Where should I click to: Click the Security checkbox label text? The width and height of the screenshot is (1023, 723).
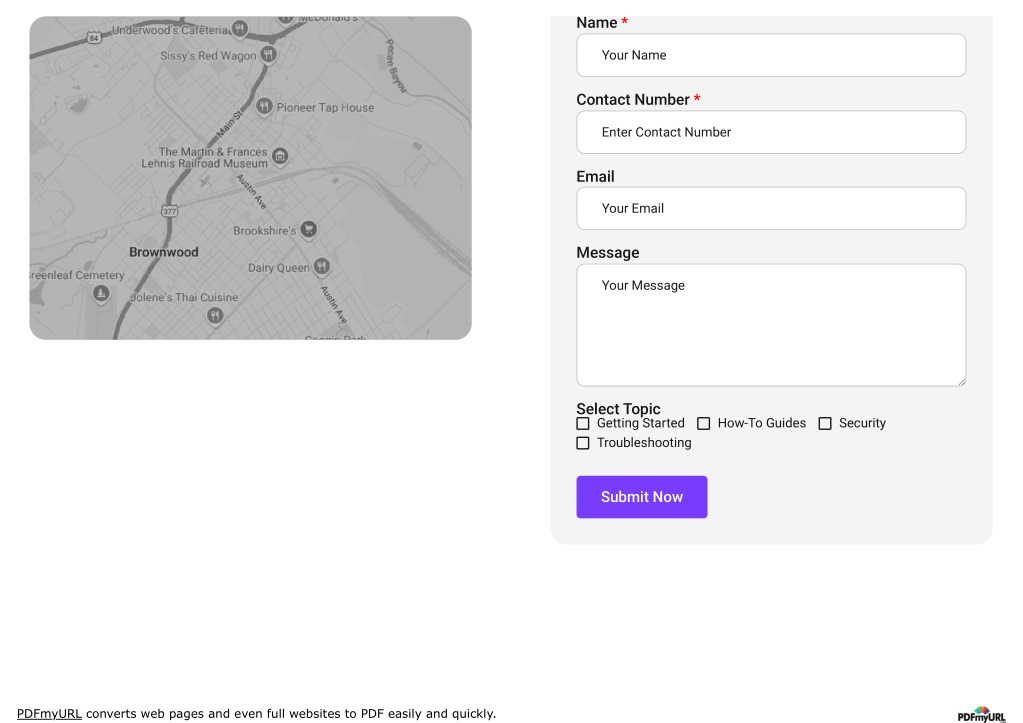(x=862, y=423)
